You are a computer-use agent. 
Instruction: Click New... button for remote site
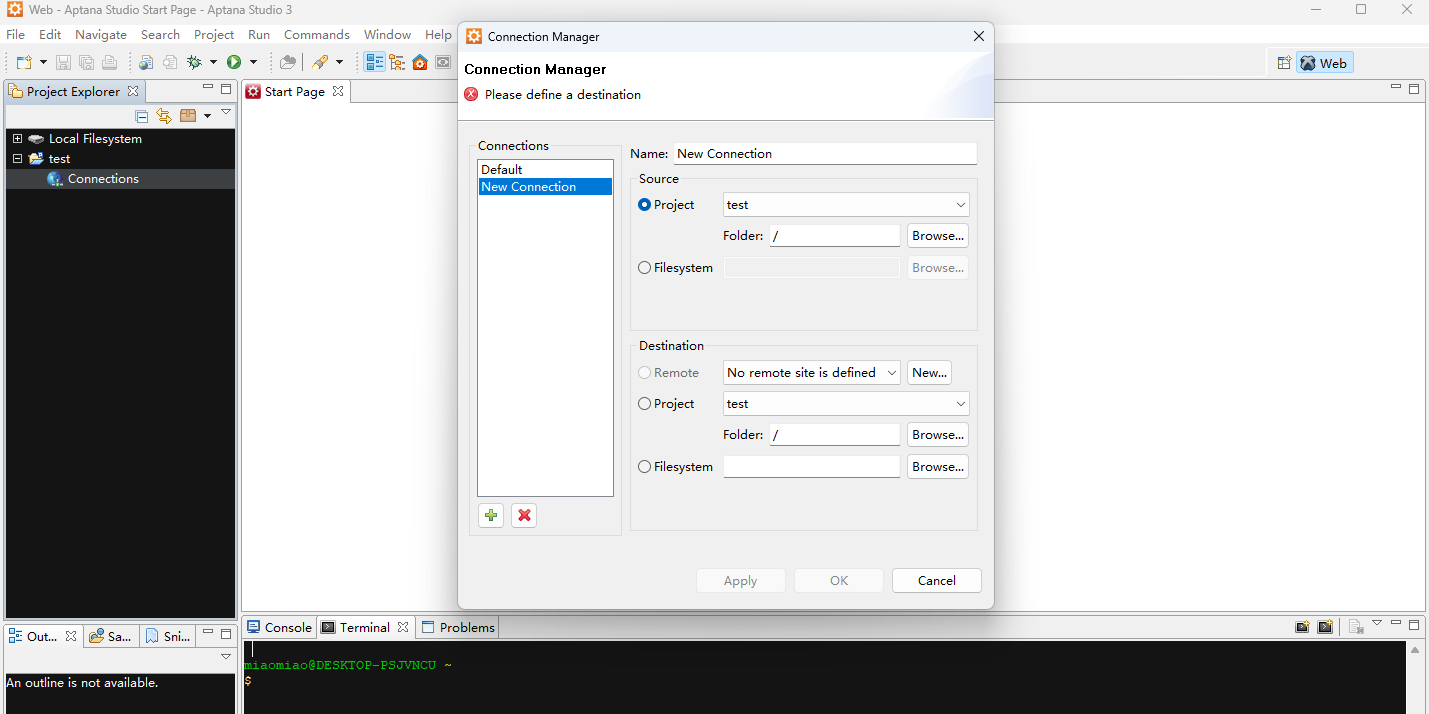[x=929, y=373]
